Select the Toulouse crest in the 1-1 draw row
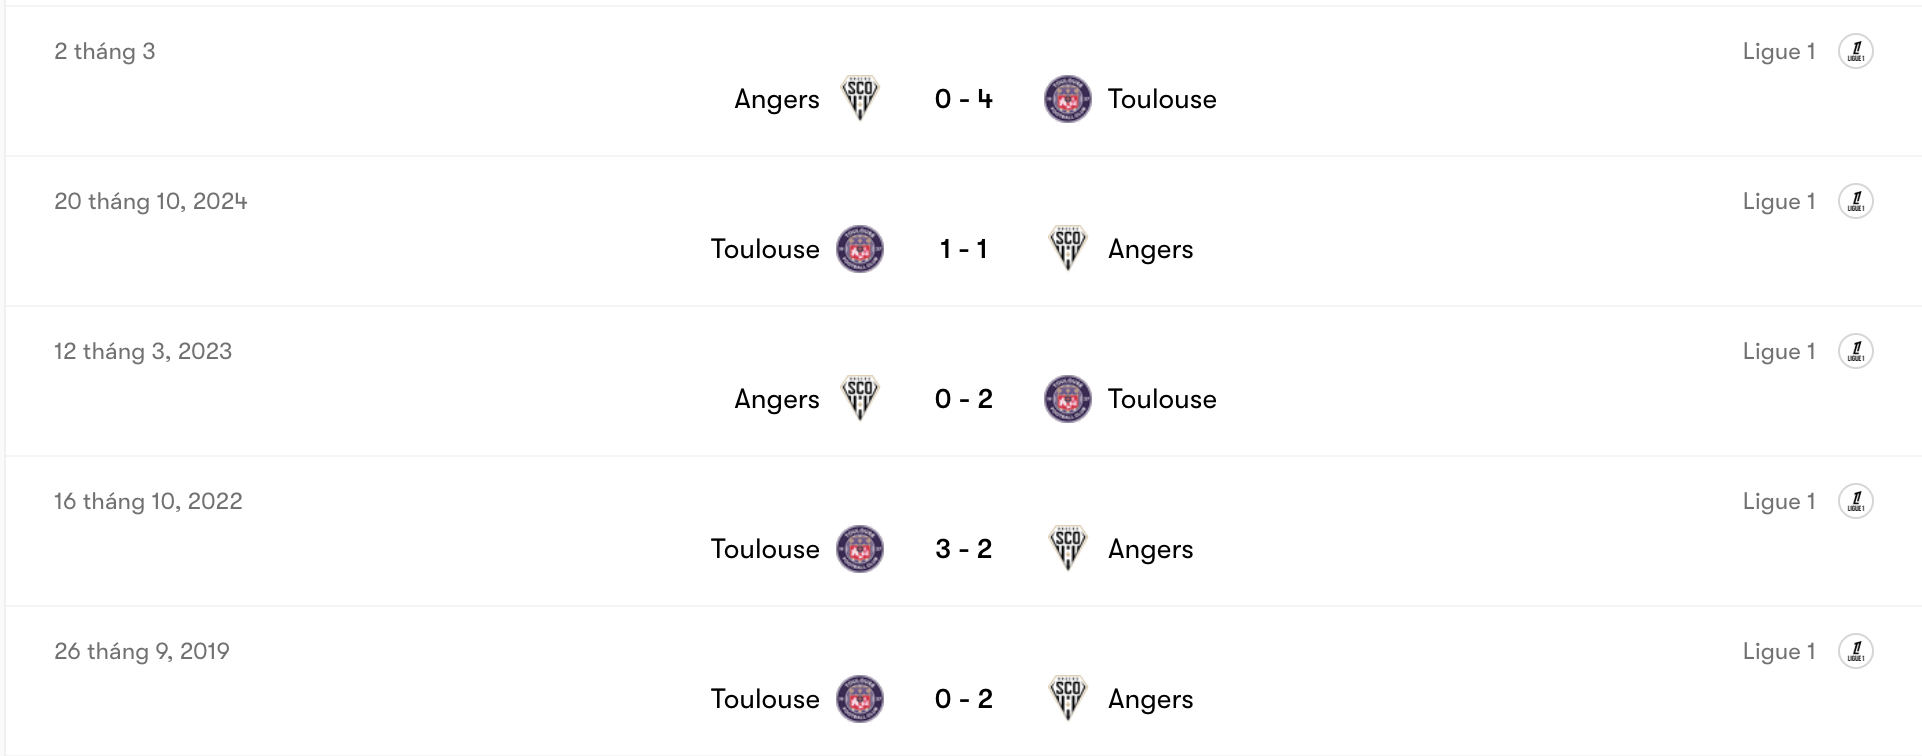Image resolution: width=1922 pixels, height=756 pixels. 858,249
